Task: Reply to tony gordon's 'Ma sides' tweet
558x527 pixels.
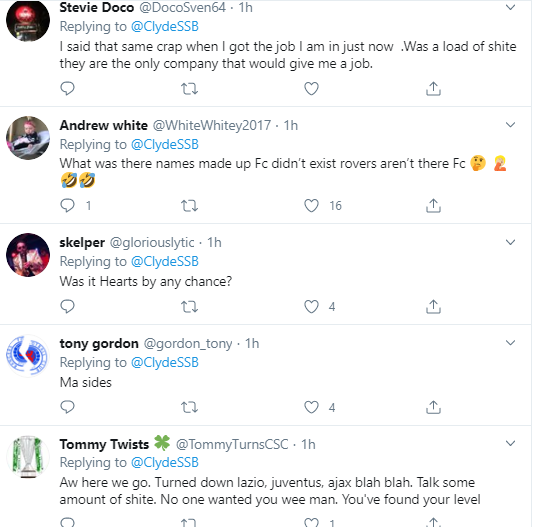Action: pos(67,407)
